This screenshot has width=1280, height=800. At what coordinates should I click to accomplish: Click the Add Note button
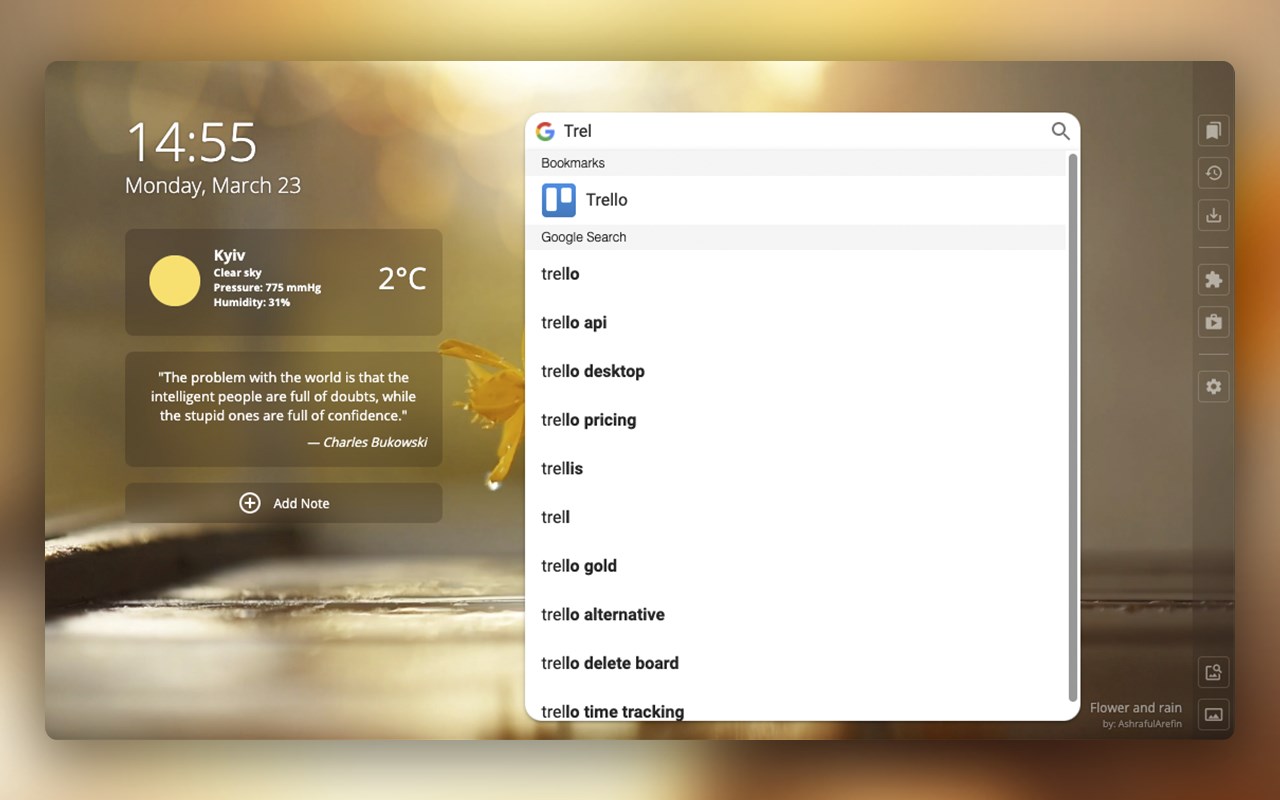283,503
